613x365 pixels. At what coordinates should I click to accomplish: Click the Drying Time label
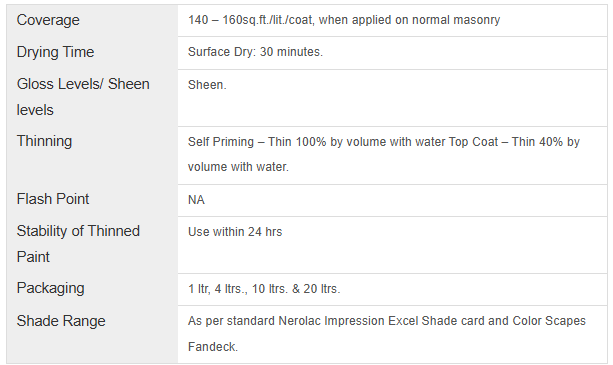pos(55,52)
